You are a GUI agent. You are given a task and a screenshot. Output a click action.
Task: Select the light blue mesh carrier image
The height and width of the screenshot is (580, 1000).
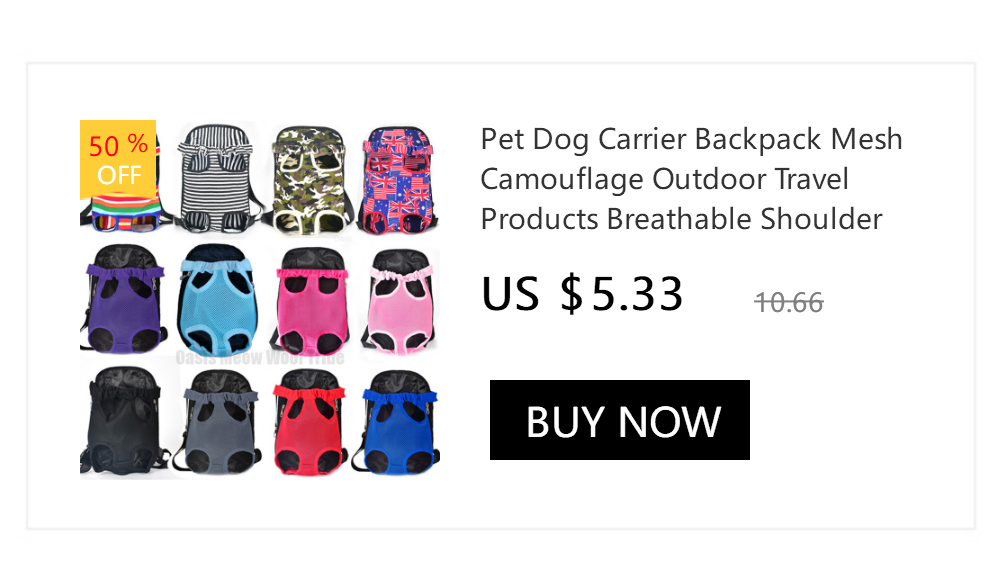pos(217,299)
